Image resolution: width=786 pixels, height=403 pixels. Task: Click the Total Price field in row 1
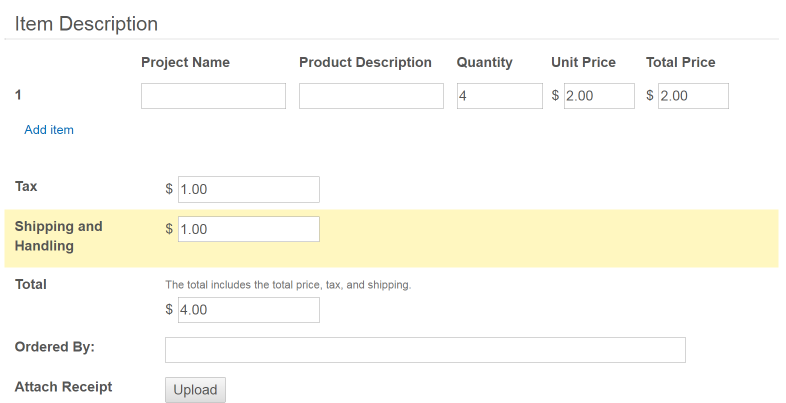(692, 96)
